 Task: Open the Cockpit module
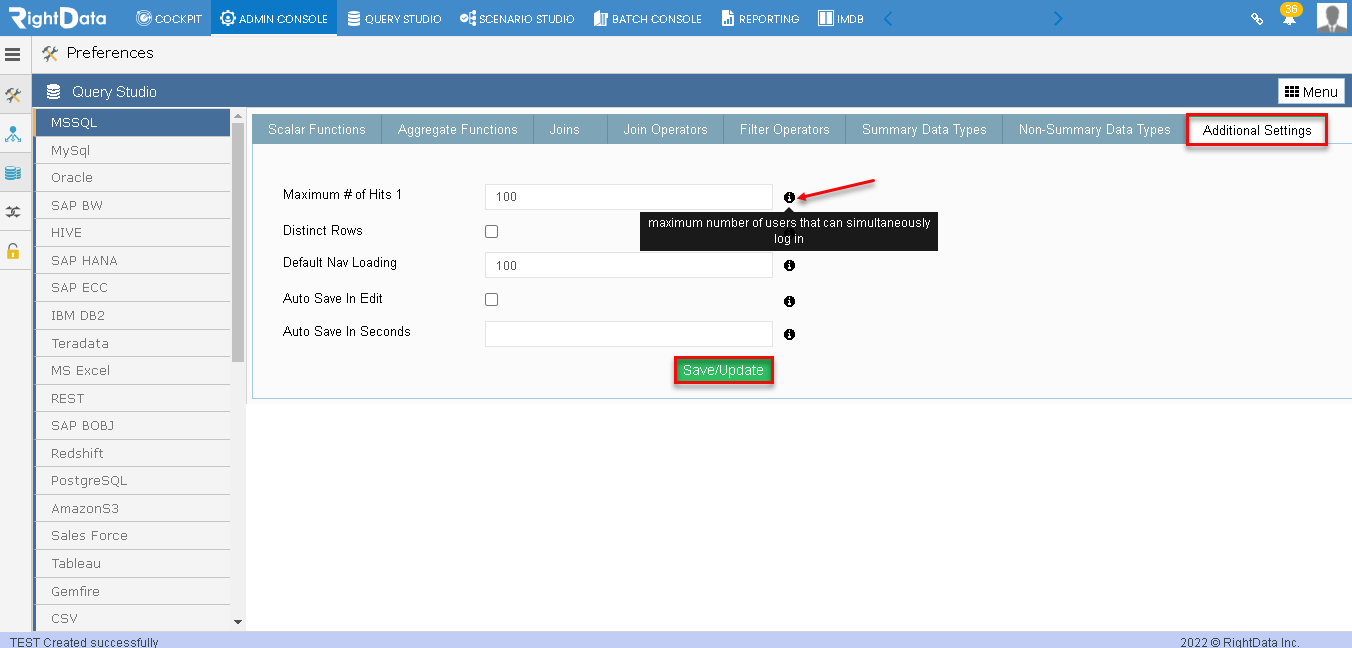point(168,18)
